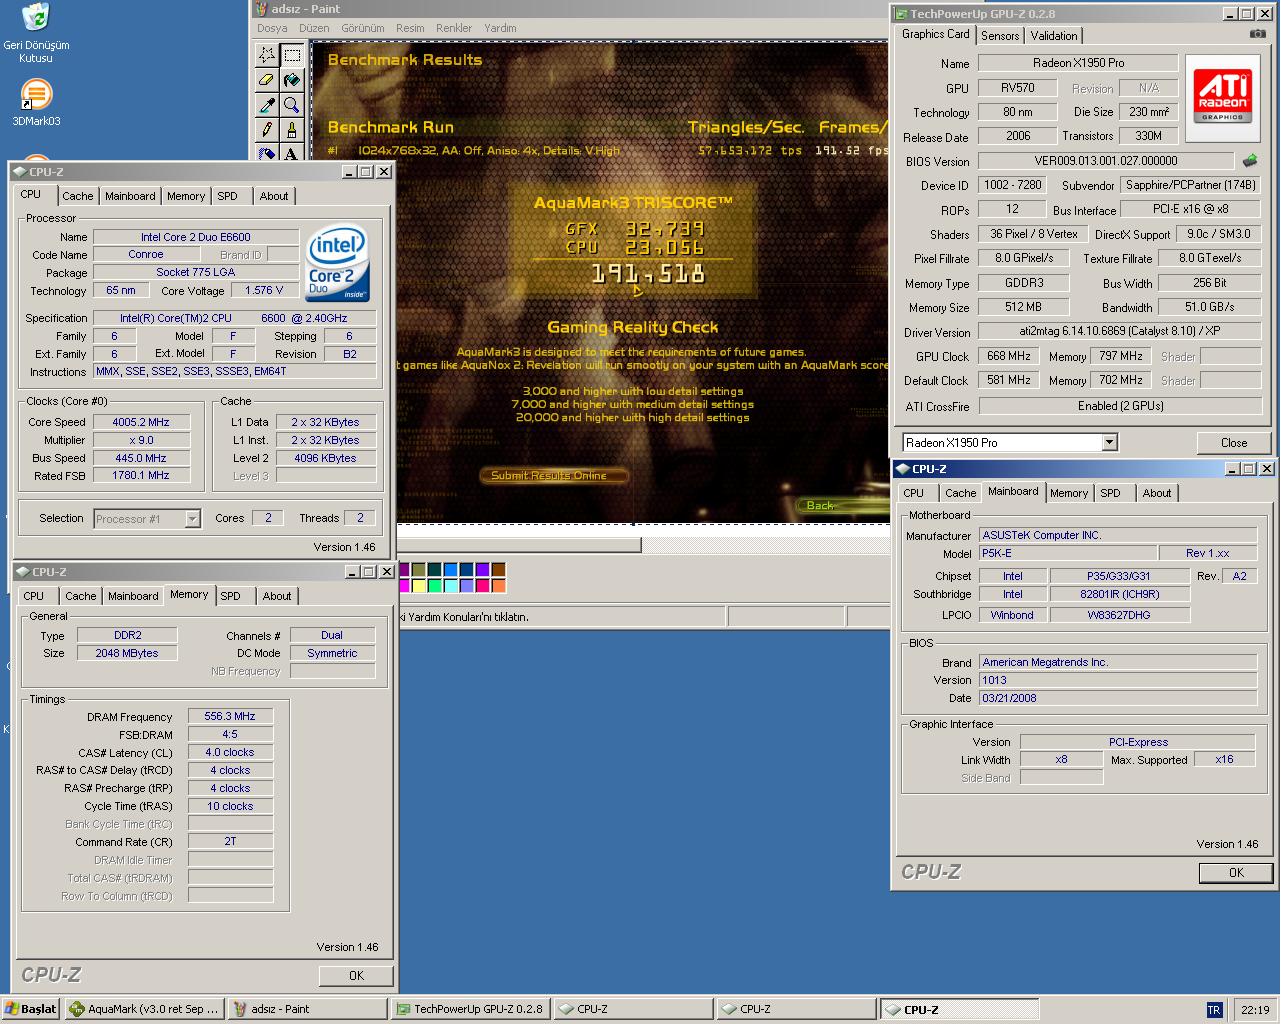This screenshot has width=1283, height=1024.
Task: Open the Resim menu in Paint
Action: (410, 28)
